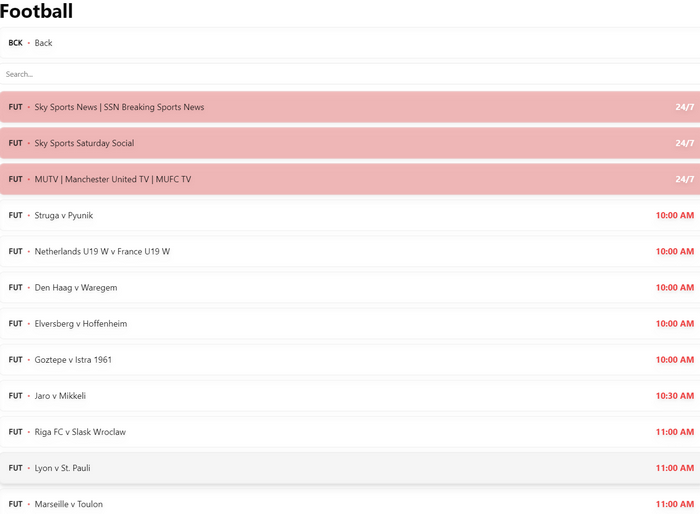Image resolution: width=700 pixels, height=514 pixels.
Task: Click FUT tag on Struga v Pyunik row
Action: point(15,216)
